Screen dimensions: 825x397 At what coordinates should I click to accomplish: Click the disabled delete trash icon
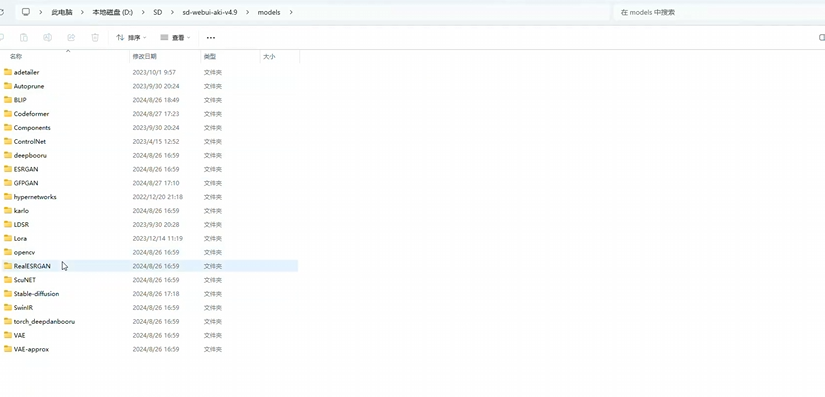[x=95, y=37]
